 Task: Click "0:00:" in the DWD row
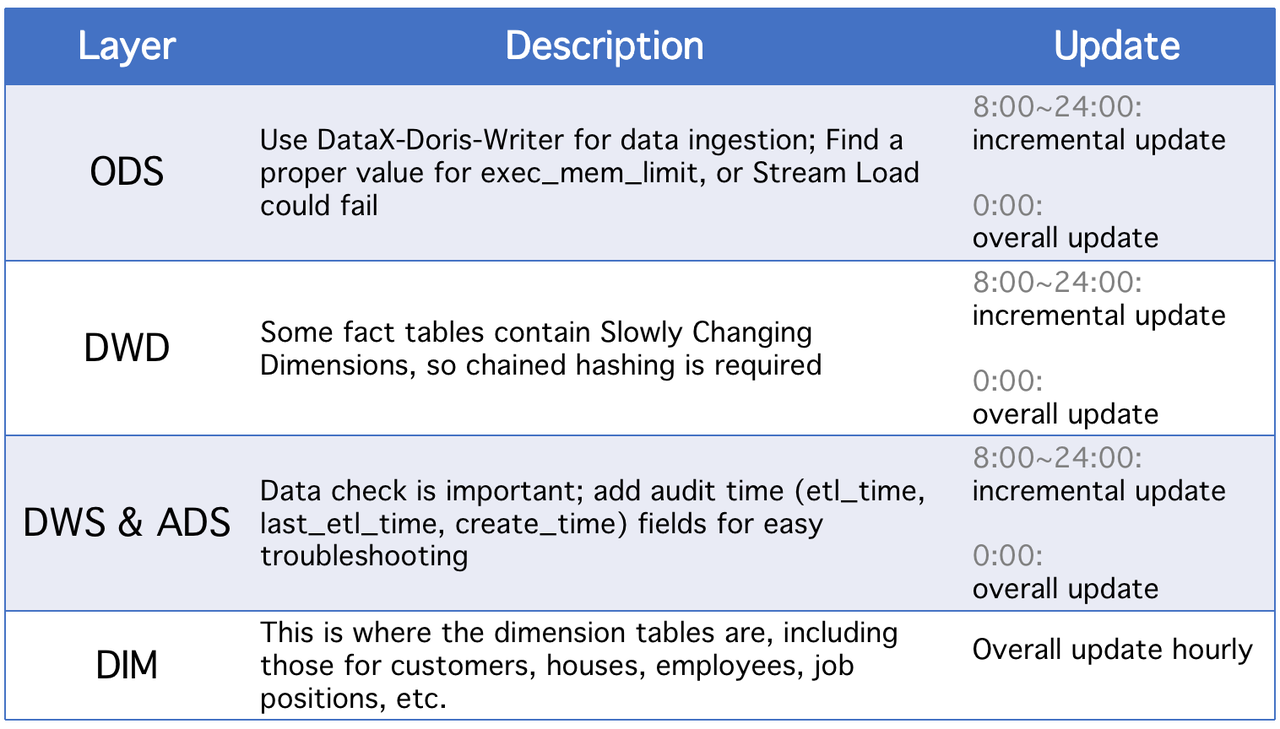point(1007,381)
